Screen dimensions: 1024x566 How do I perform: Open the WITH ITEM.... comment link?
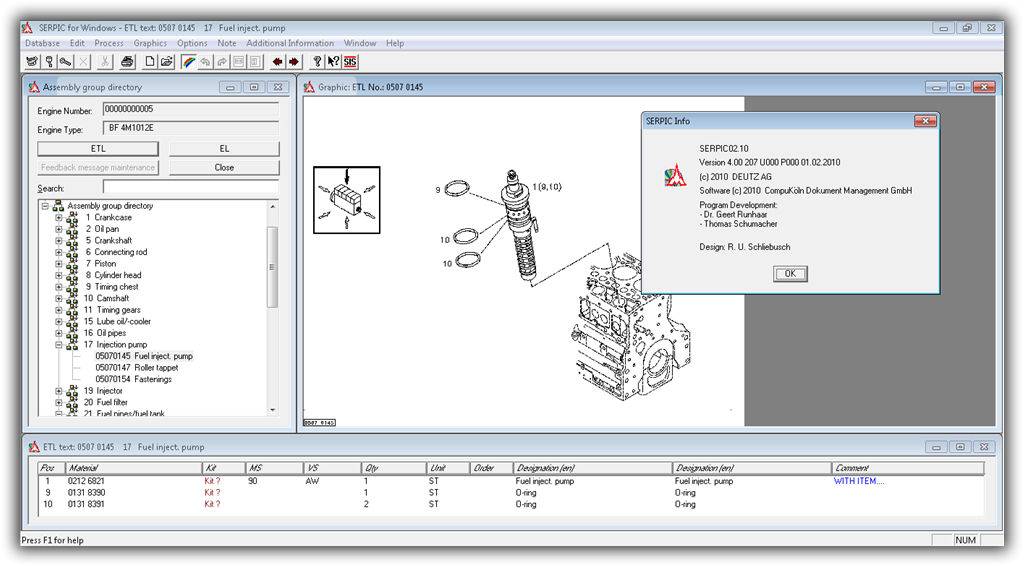click(859, 481)
